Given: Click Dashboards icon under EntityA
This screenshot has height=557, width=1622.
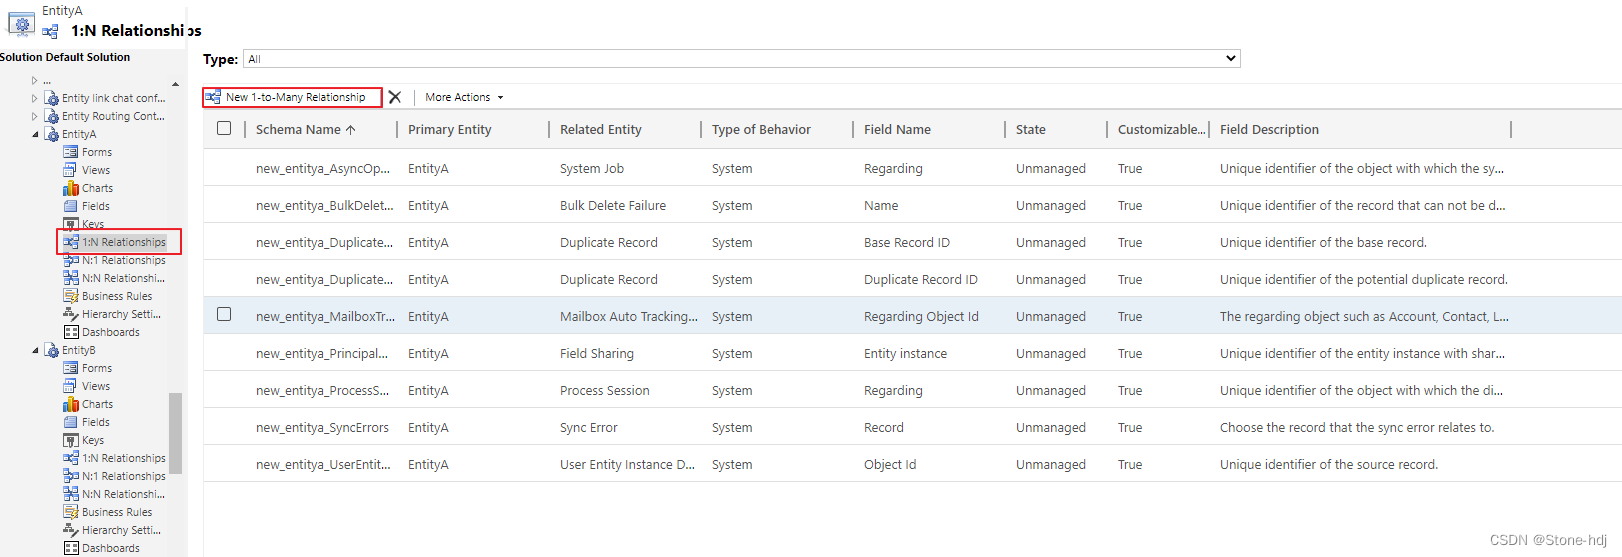Looking at the screenshot, I should 70,332.
